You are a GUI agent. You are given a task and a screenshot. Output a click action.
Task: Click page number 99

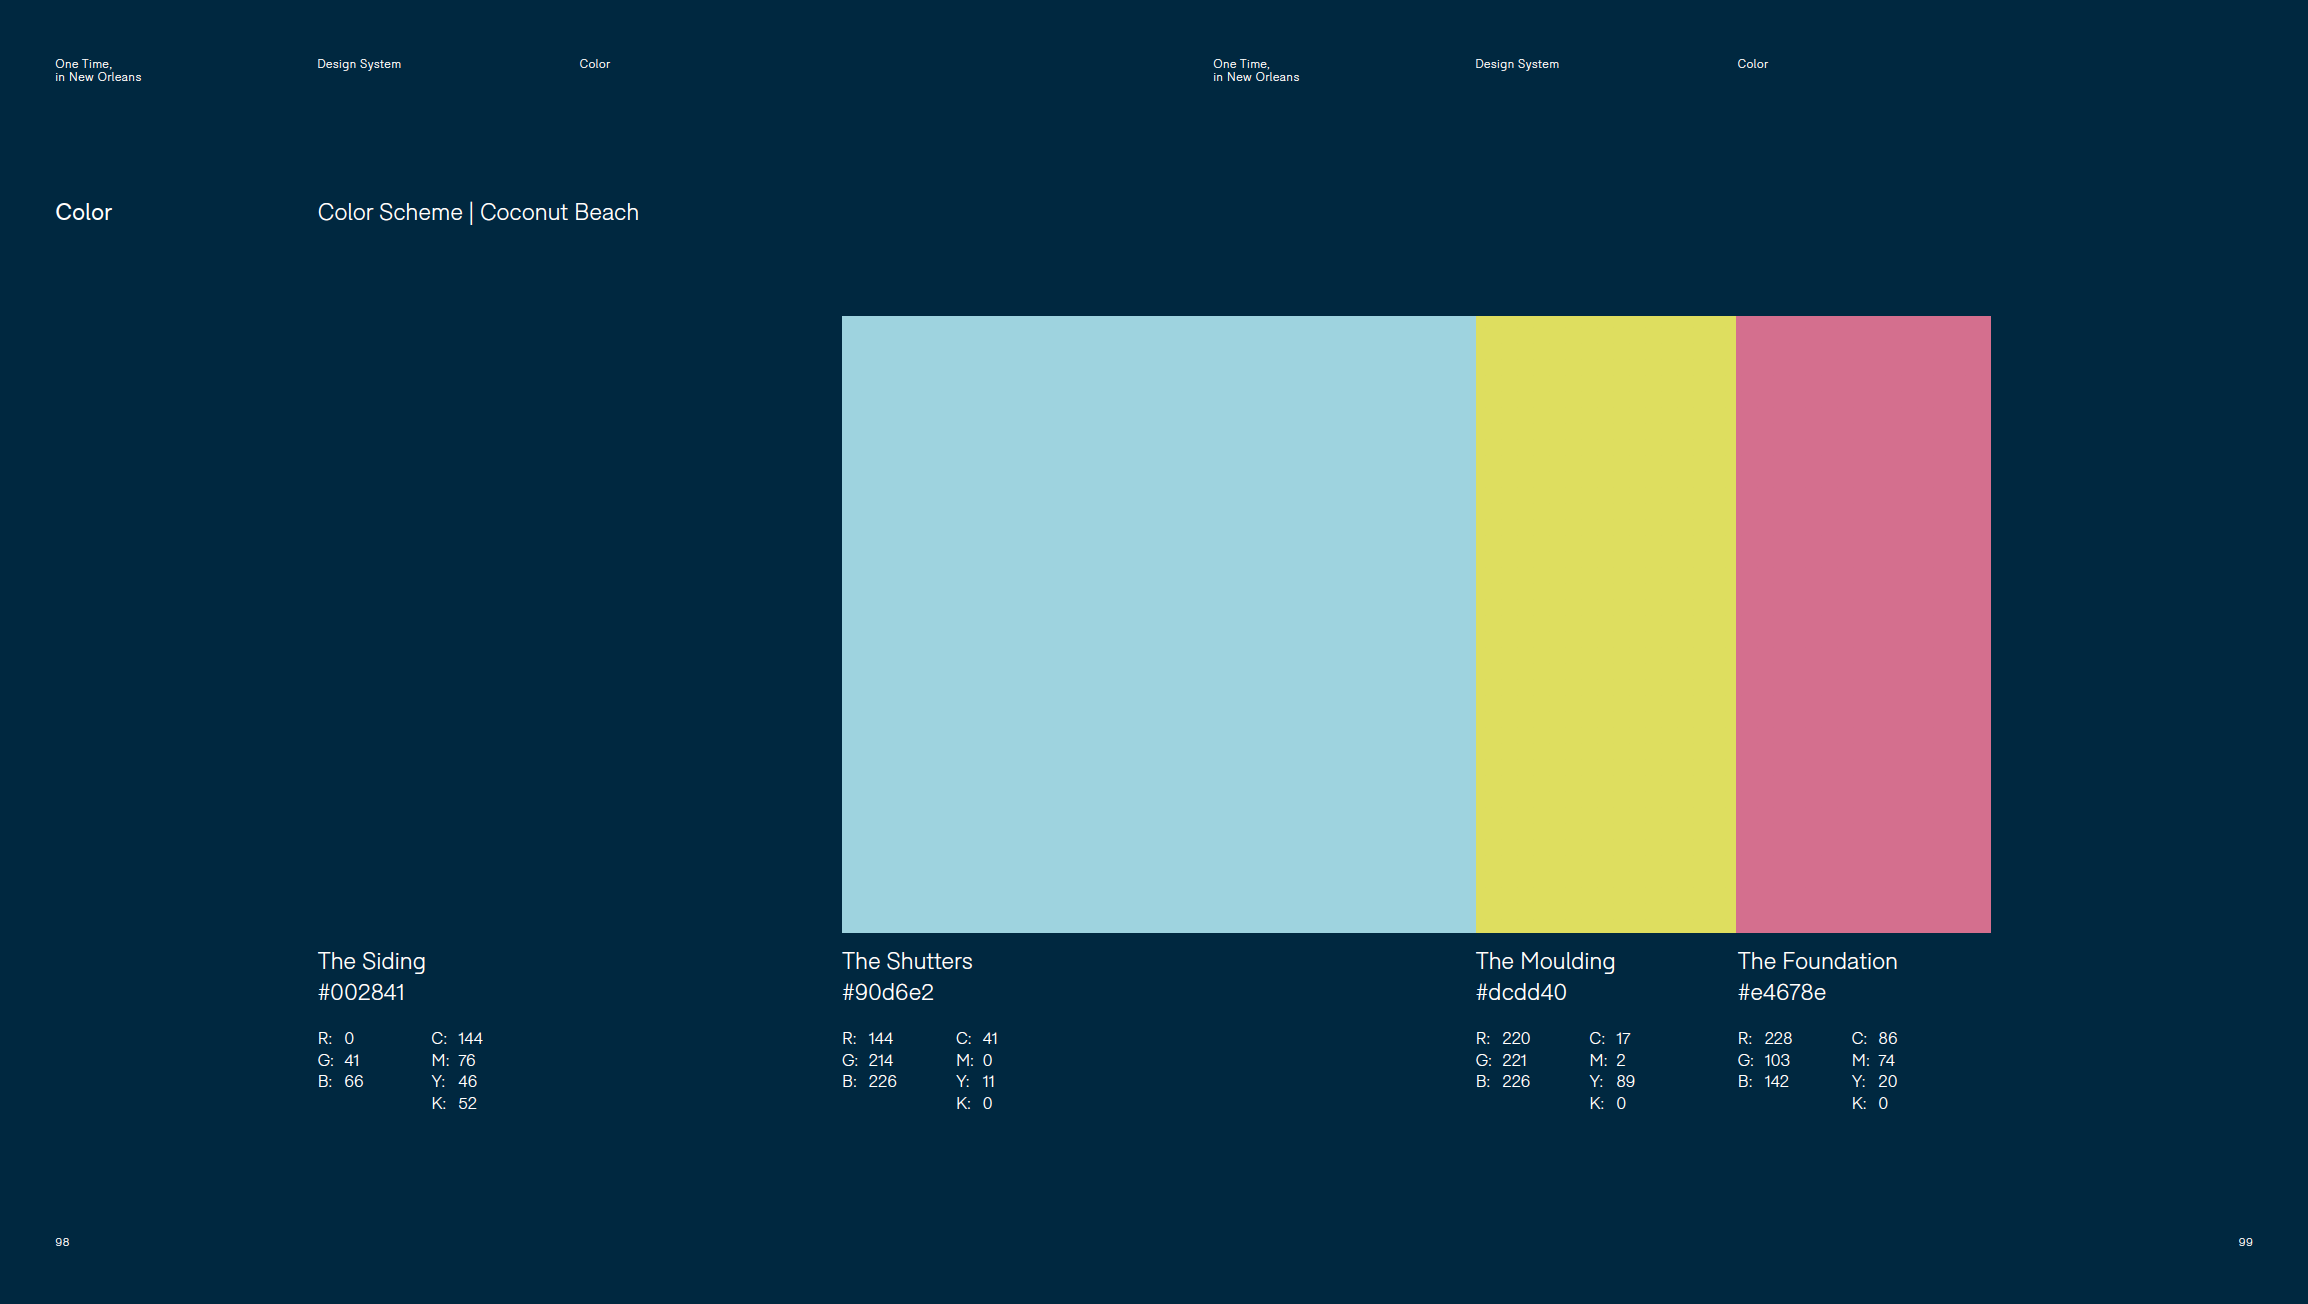2245,1242
